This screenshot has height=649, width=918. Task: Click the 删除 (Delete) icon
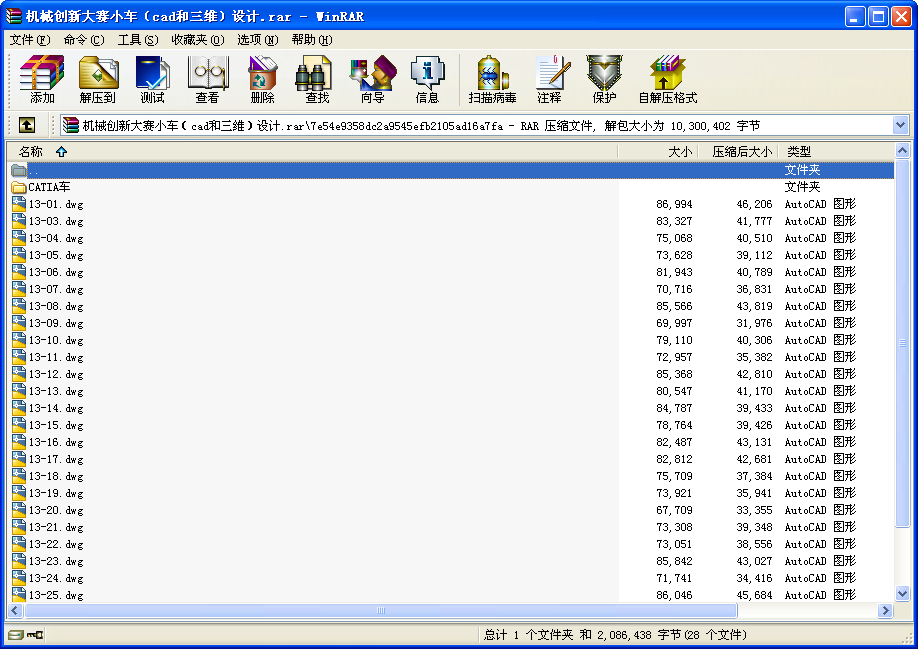tap(262, 80)
